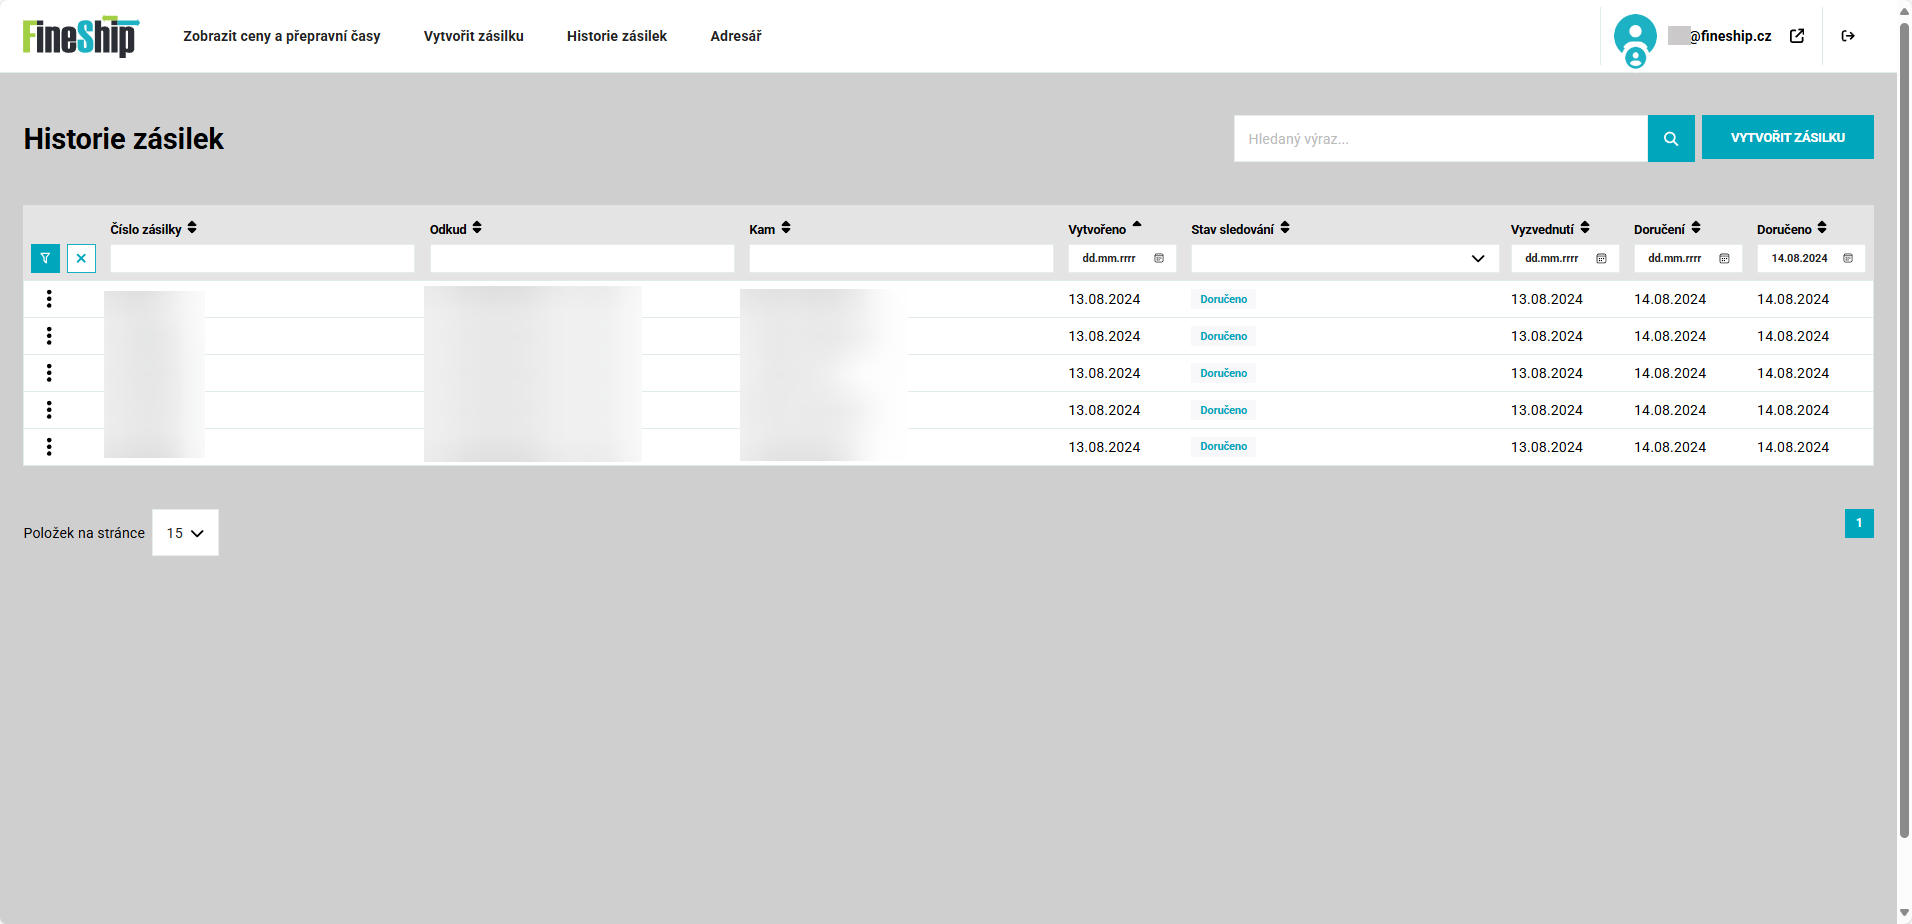This screenshot has width=1912, height=924.
Task: Sort by Číslo zásilky column
Action: [x=192, y=229]
